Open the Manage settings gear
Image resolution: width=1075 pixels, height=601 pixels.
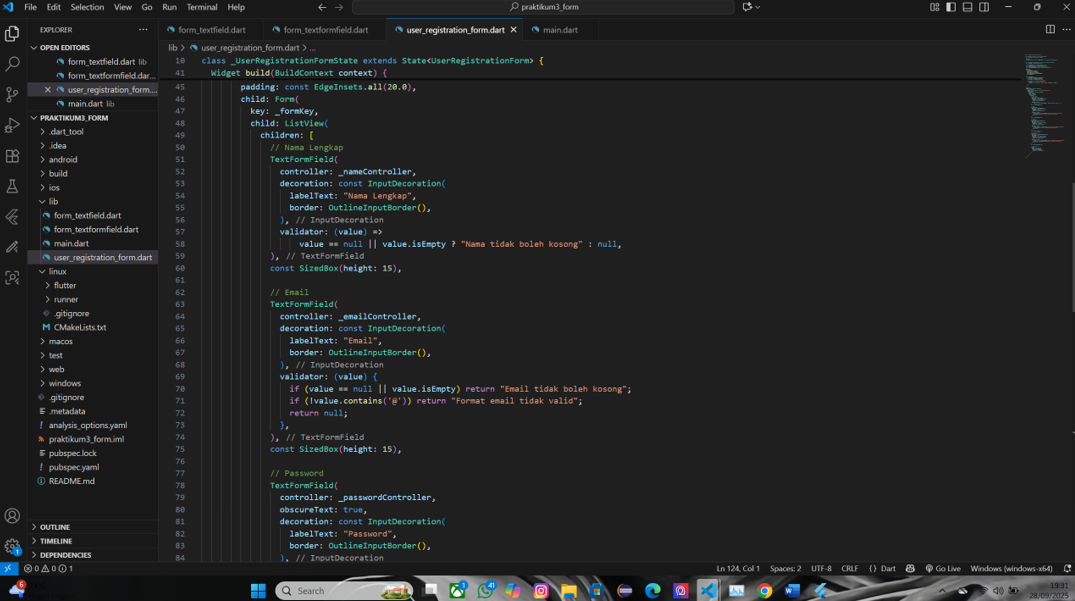pyautogui.click(x=12, y=546)
